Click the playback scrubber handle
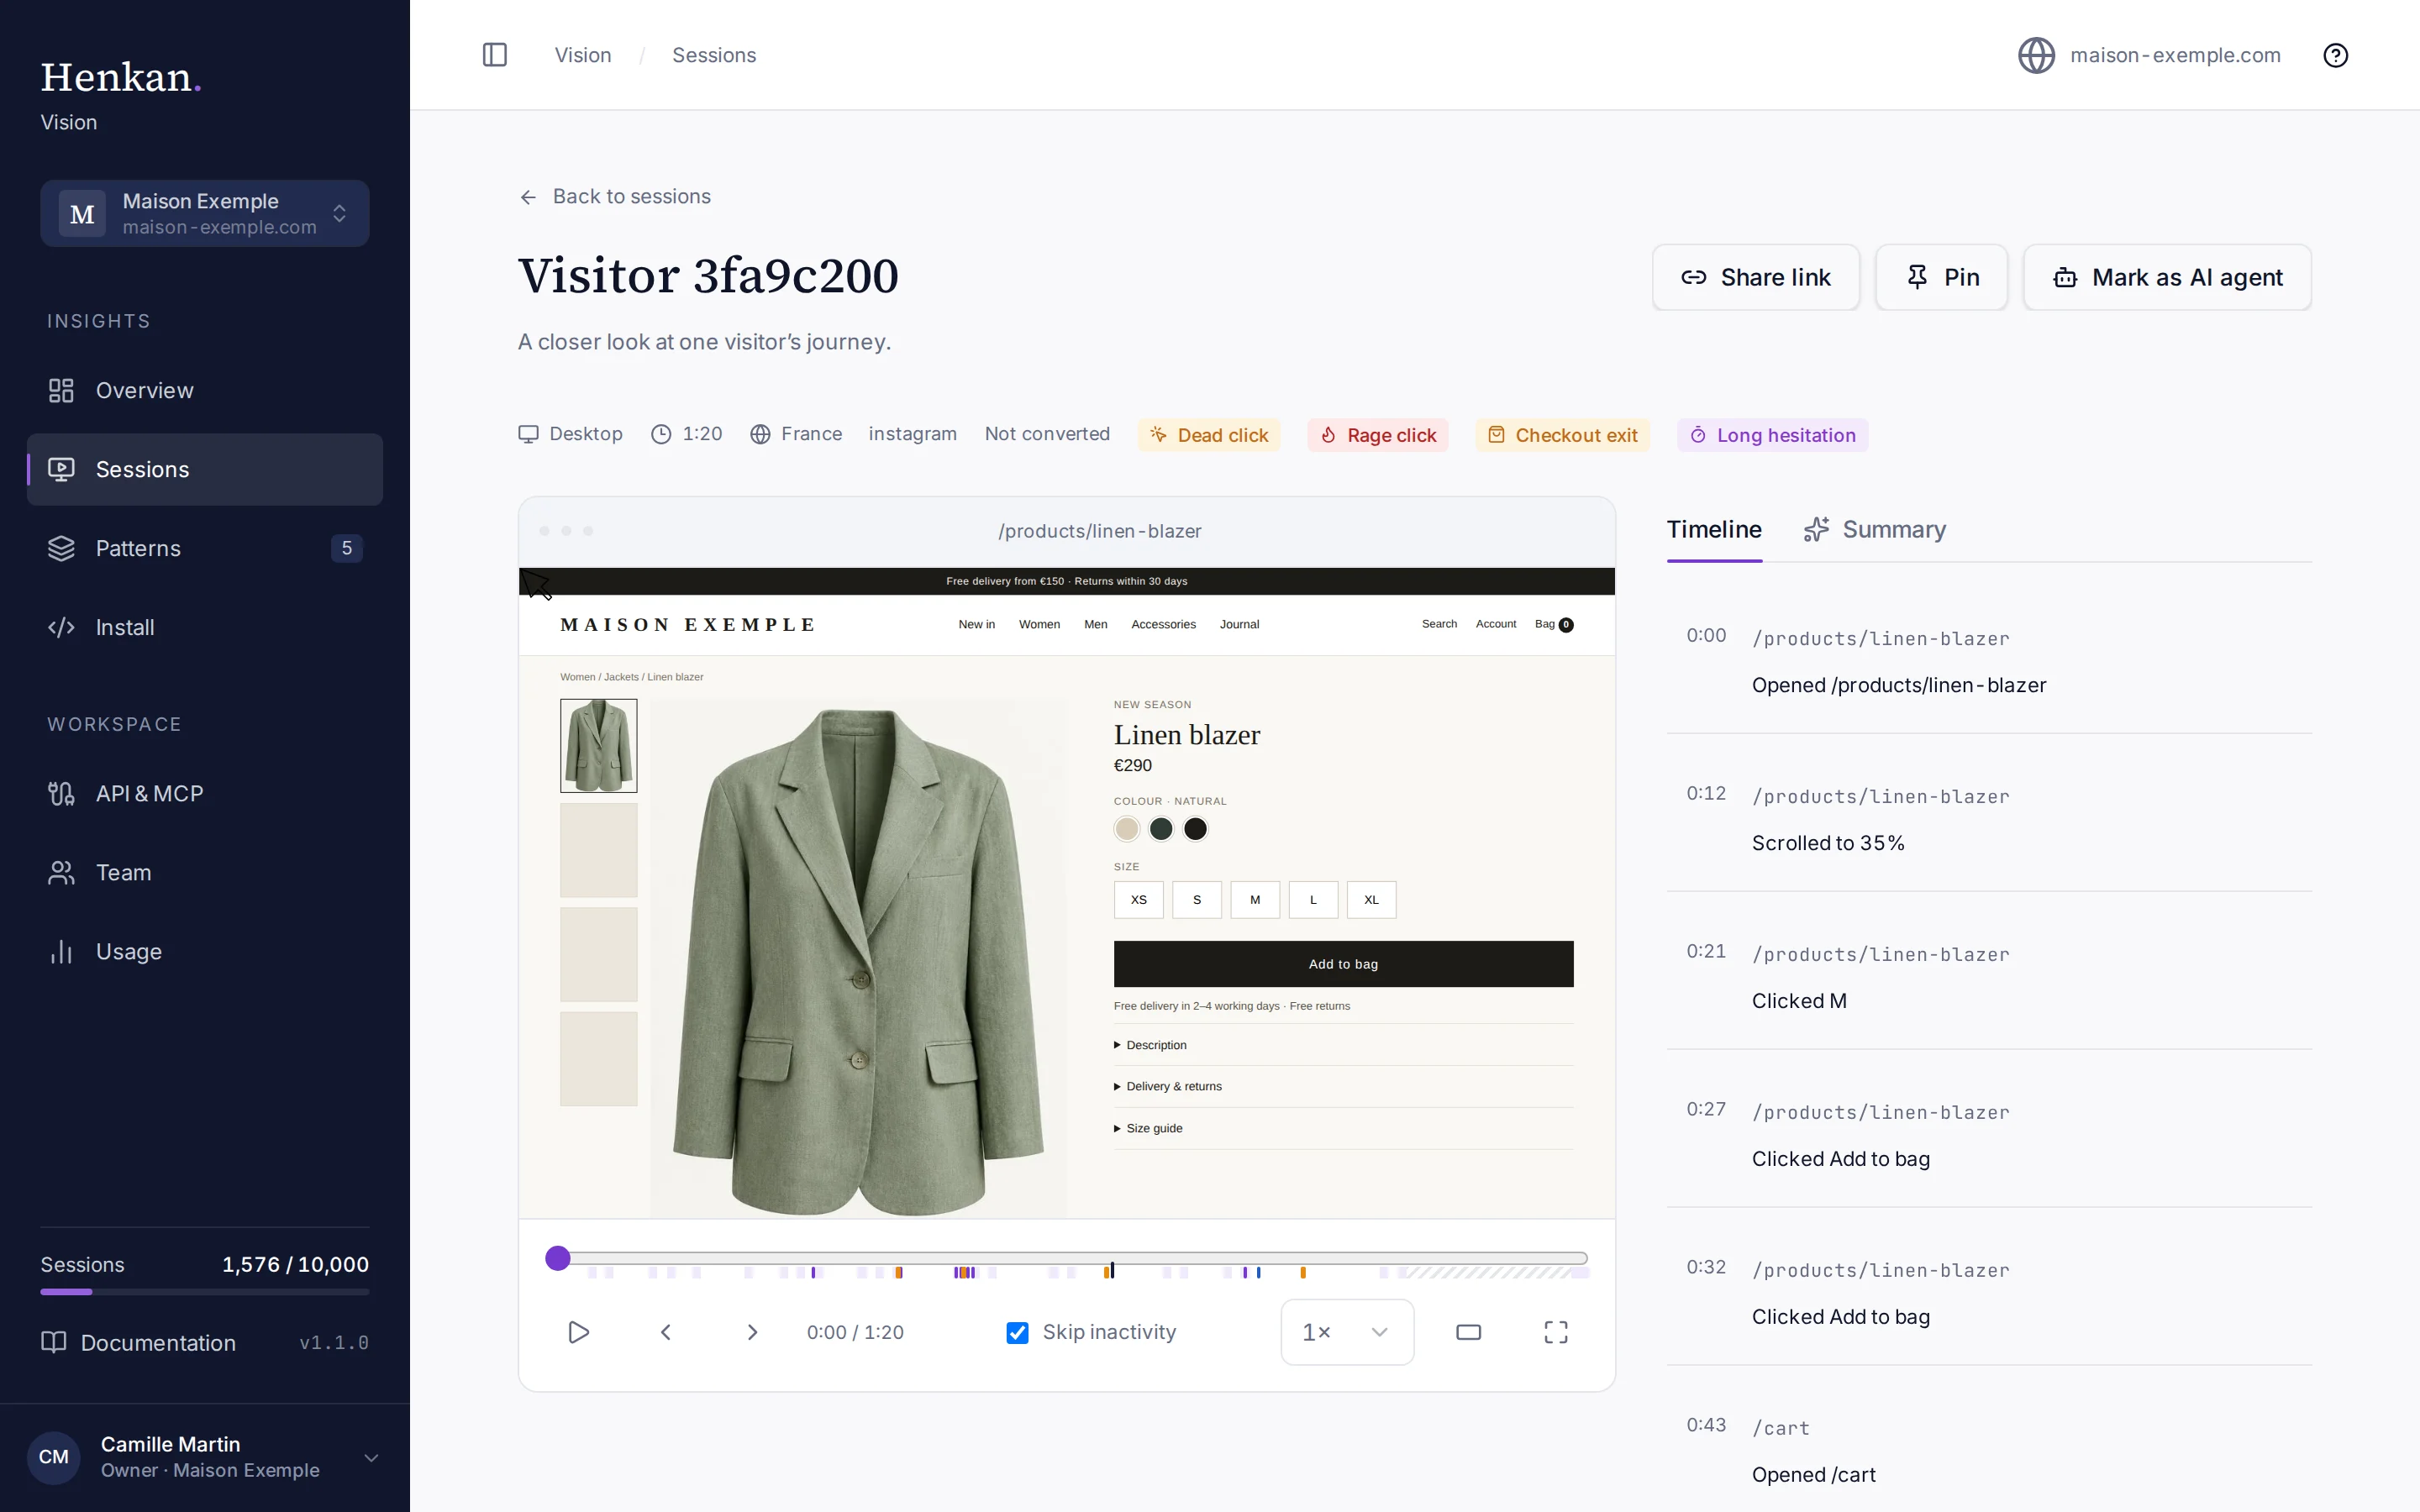This screenshot has width=2420, height=1512. pos(558,1258)
